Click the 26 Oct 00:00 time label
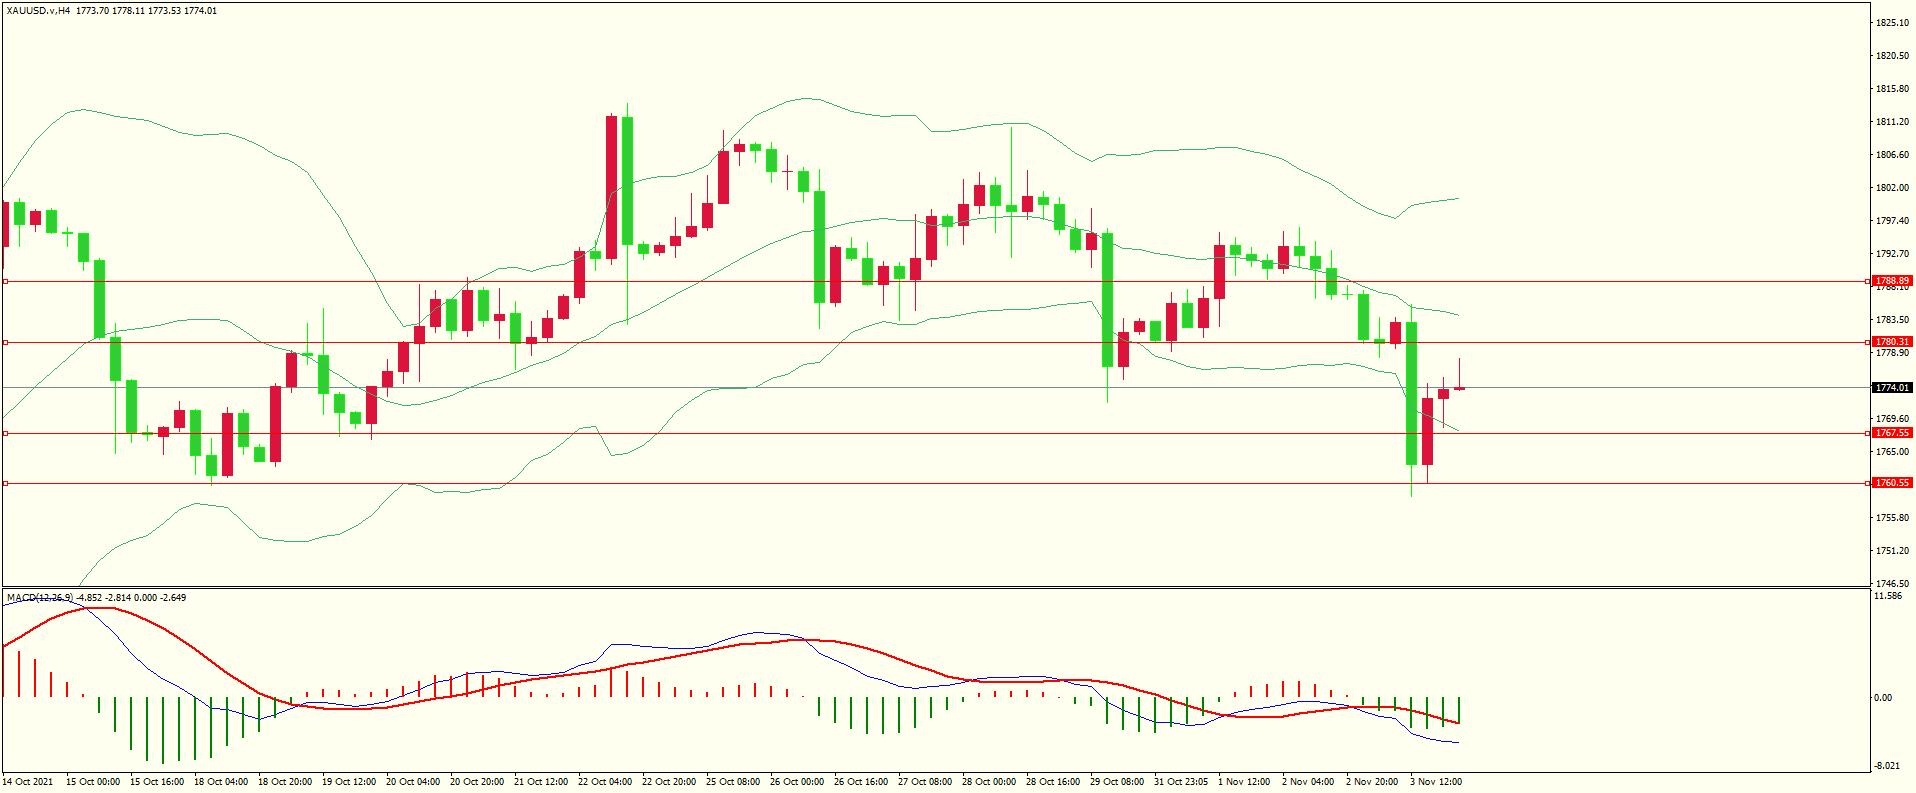1916x793 pixels. coord(797,782)
